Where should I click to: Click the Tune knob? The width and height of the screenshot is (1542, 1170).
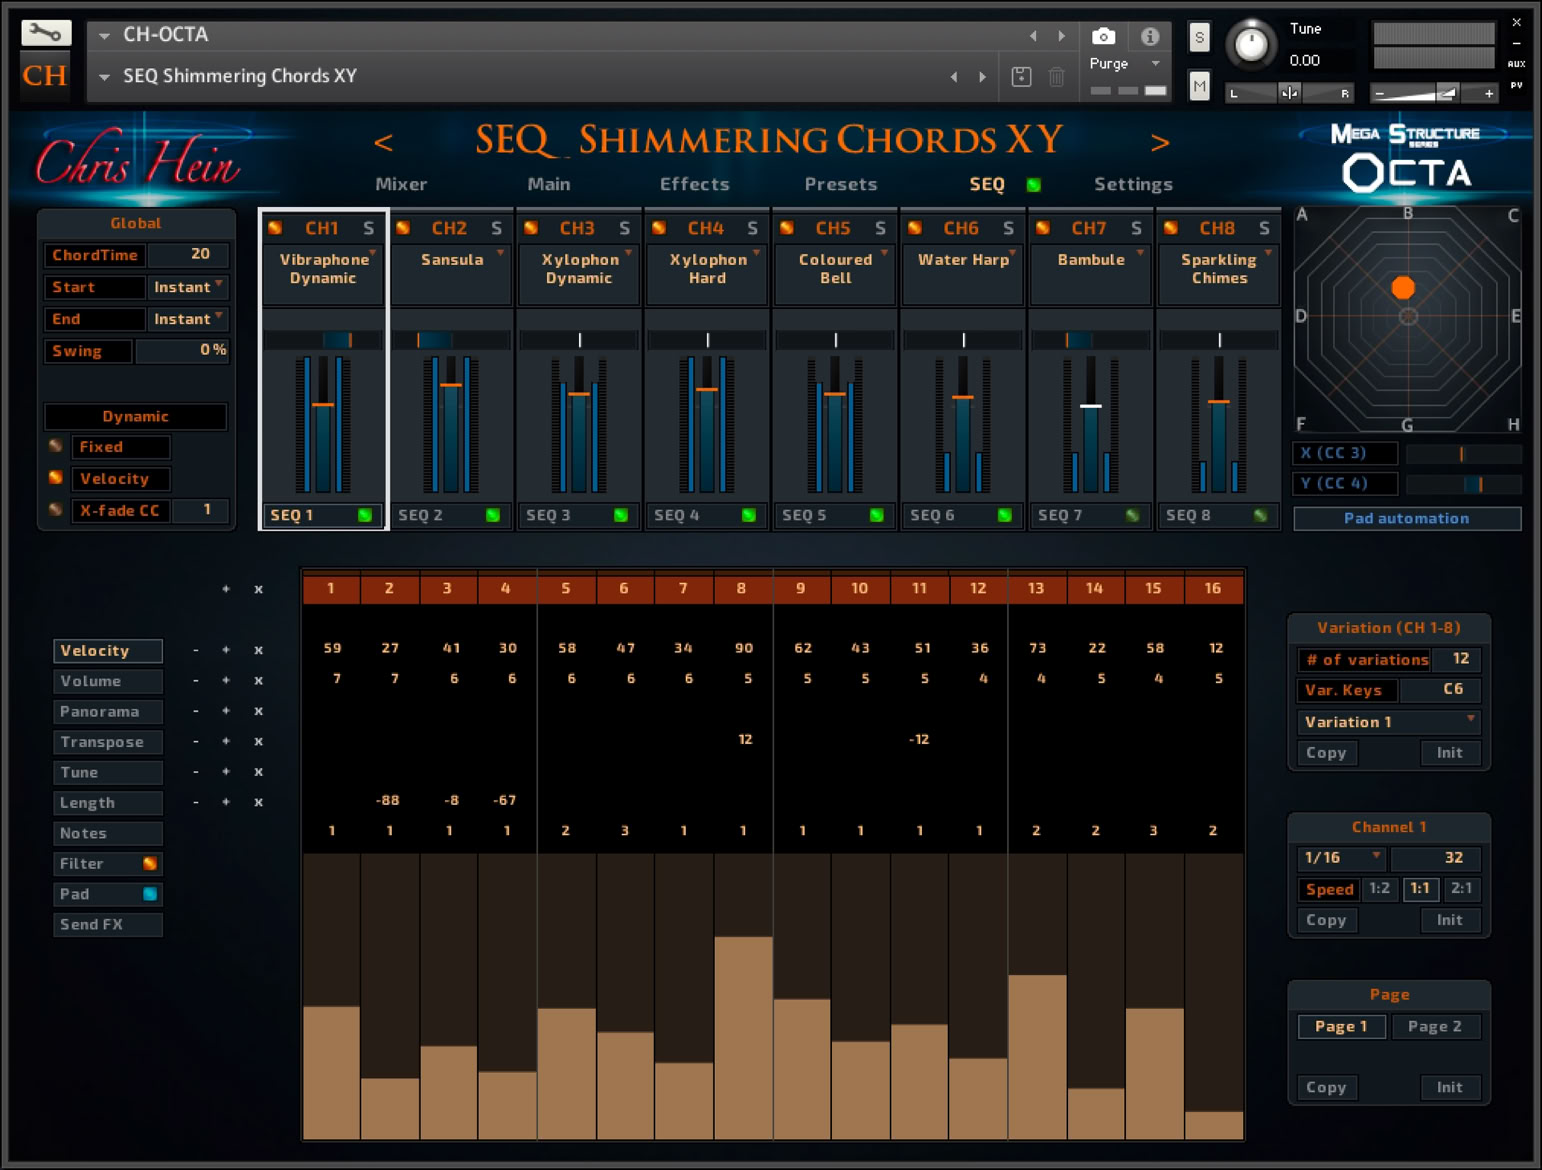[1251, 44]
